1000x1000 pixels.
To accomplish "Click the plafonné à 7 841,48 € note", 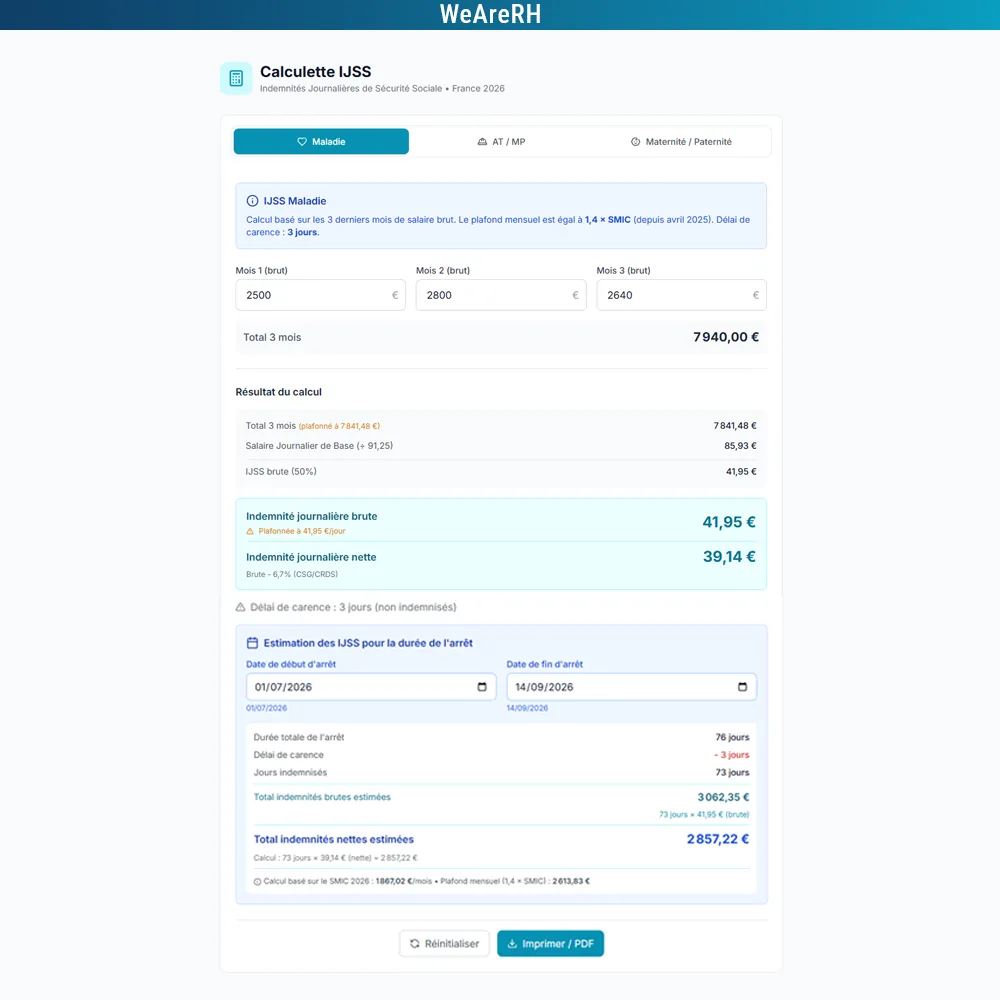I will pyautogui.click(x=339, y=426).
